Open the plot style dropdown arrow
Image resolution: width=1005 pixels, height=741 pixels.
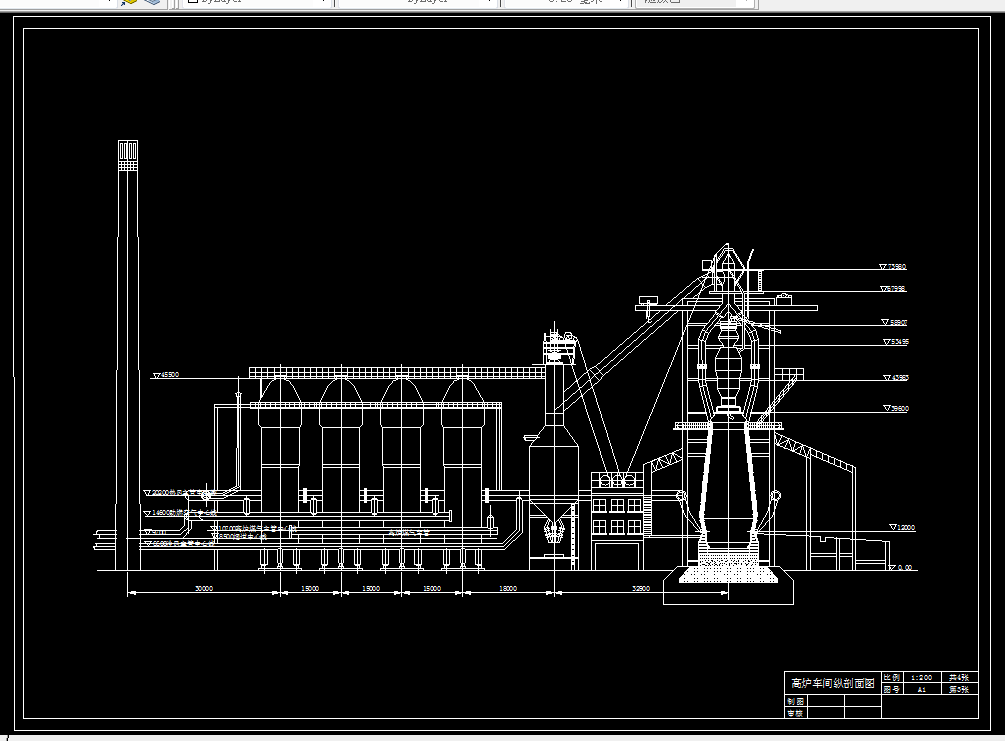click(747, 2)
